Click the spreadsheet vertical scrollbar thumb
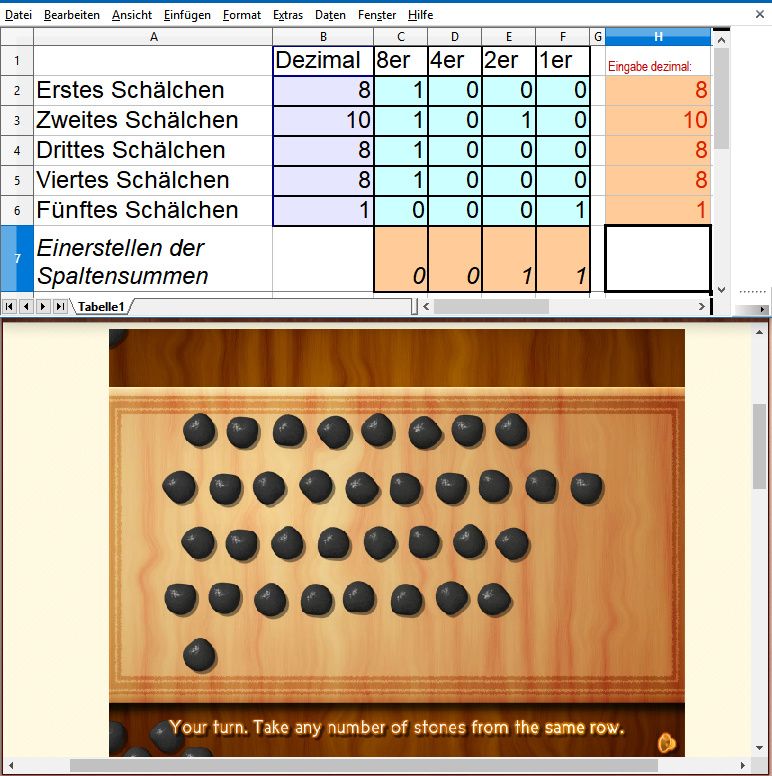This screenshot has width=772, height=776. click(x=721, y=98)
